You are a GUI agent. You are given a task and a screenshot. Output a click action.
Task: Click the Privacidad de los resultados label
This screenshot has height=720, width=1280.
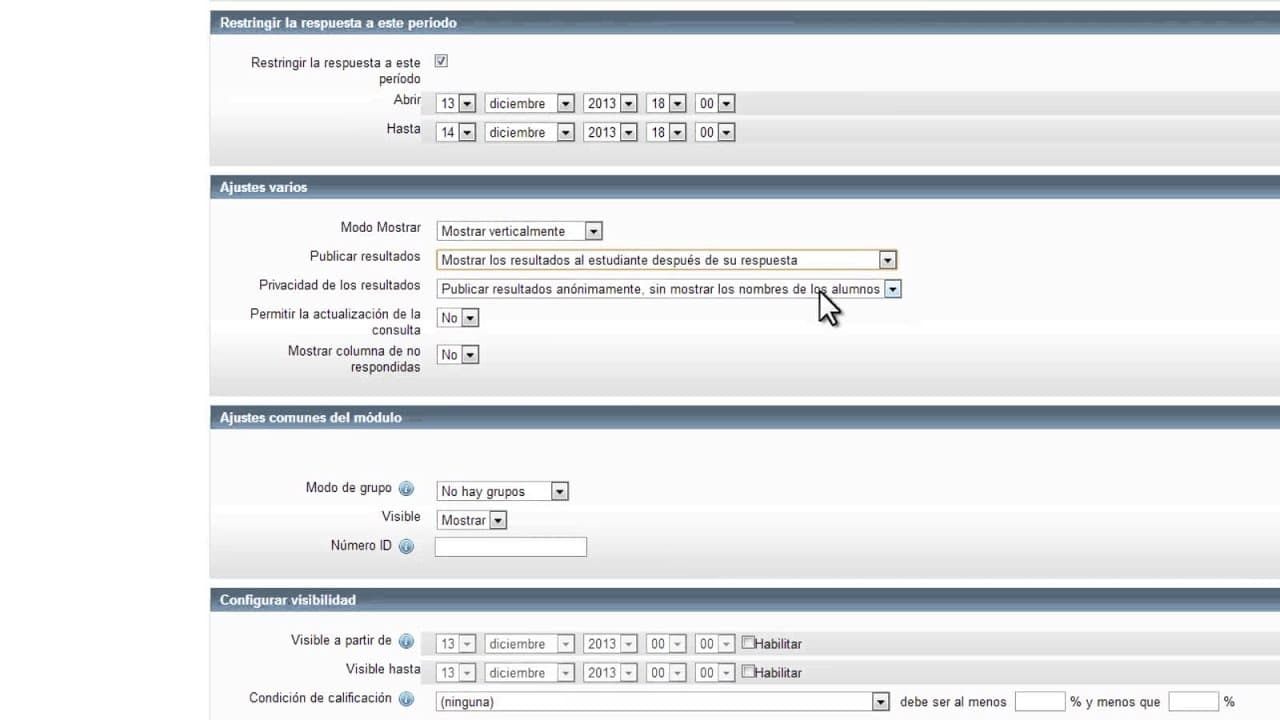click(x=340, y=285)
